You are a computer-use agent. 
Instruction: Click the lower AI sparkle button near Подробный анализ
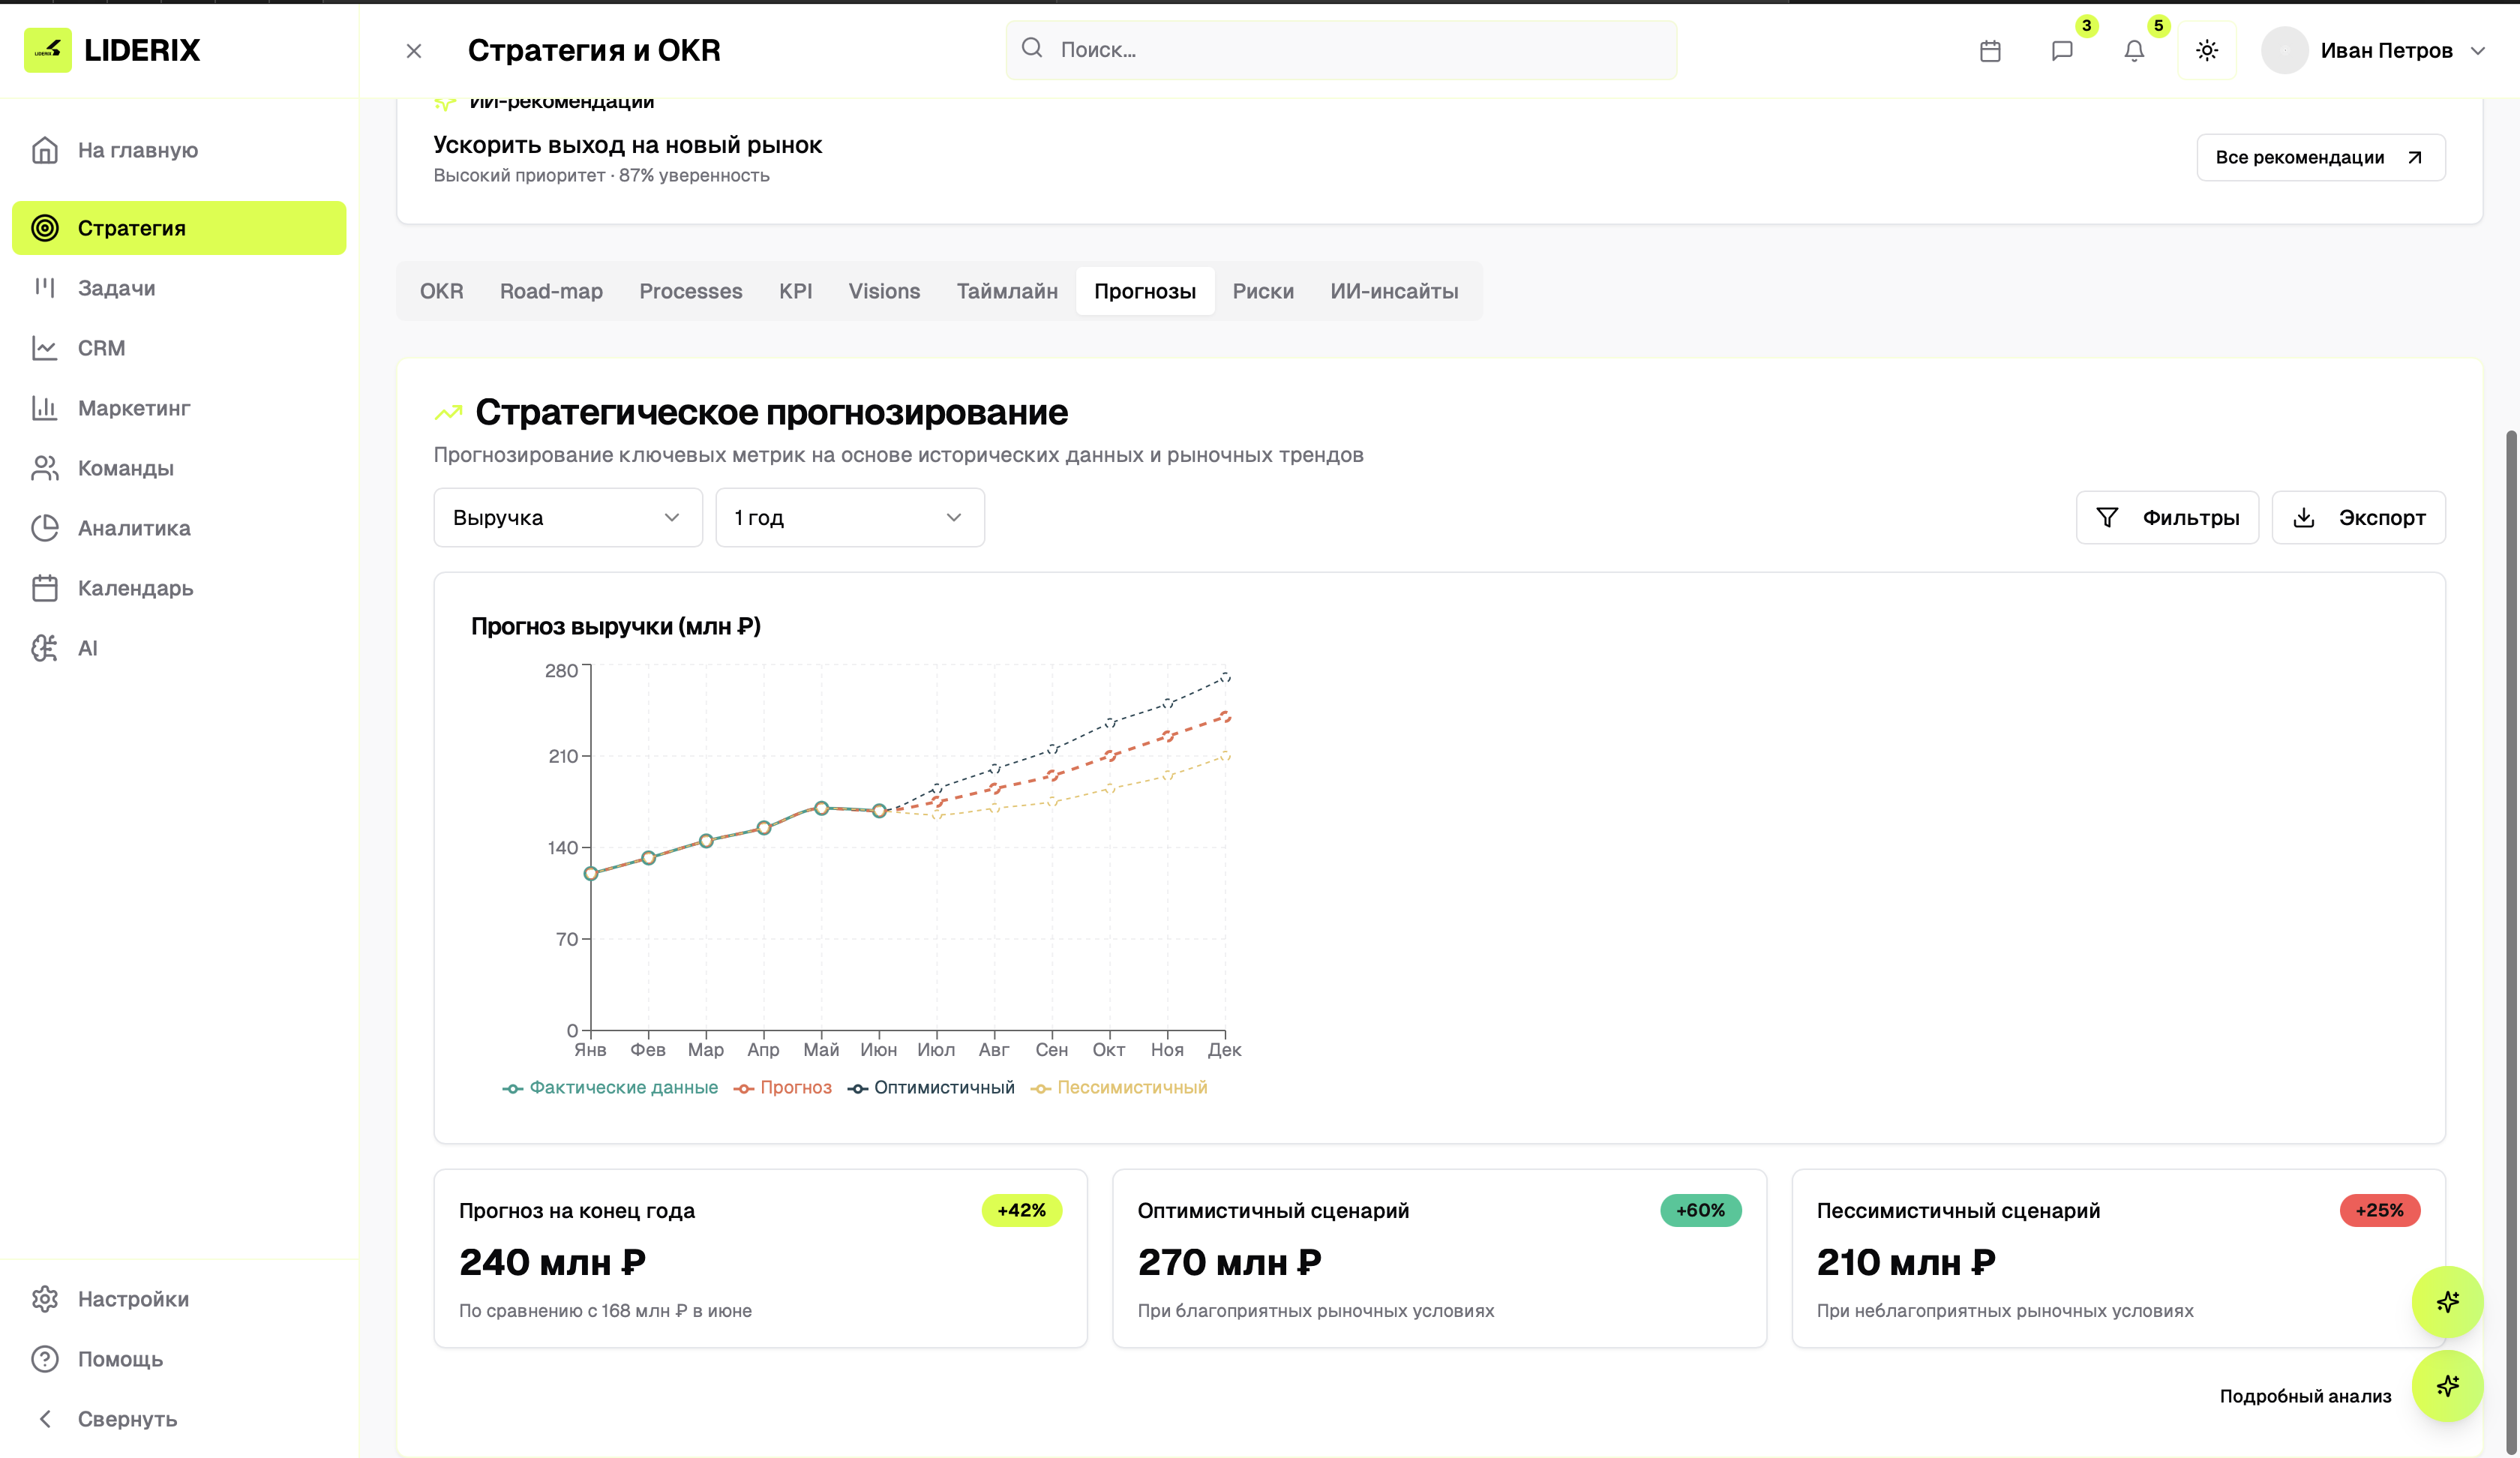2447,1386
